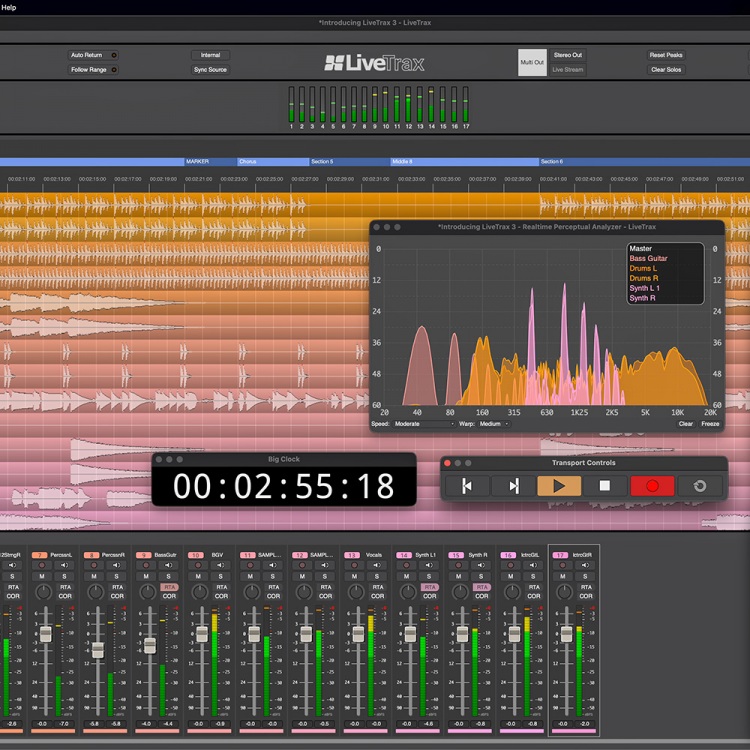Open the Speed dropdown set to Moderate
Screen dimensions: 750x750
pos(424,424)
